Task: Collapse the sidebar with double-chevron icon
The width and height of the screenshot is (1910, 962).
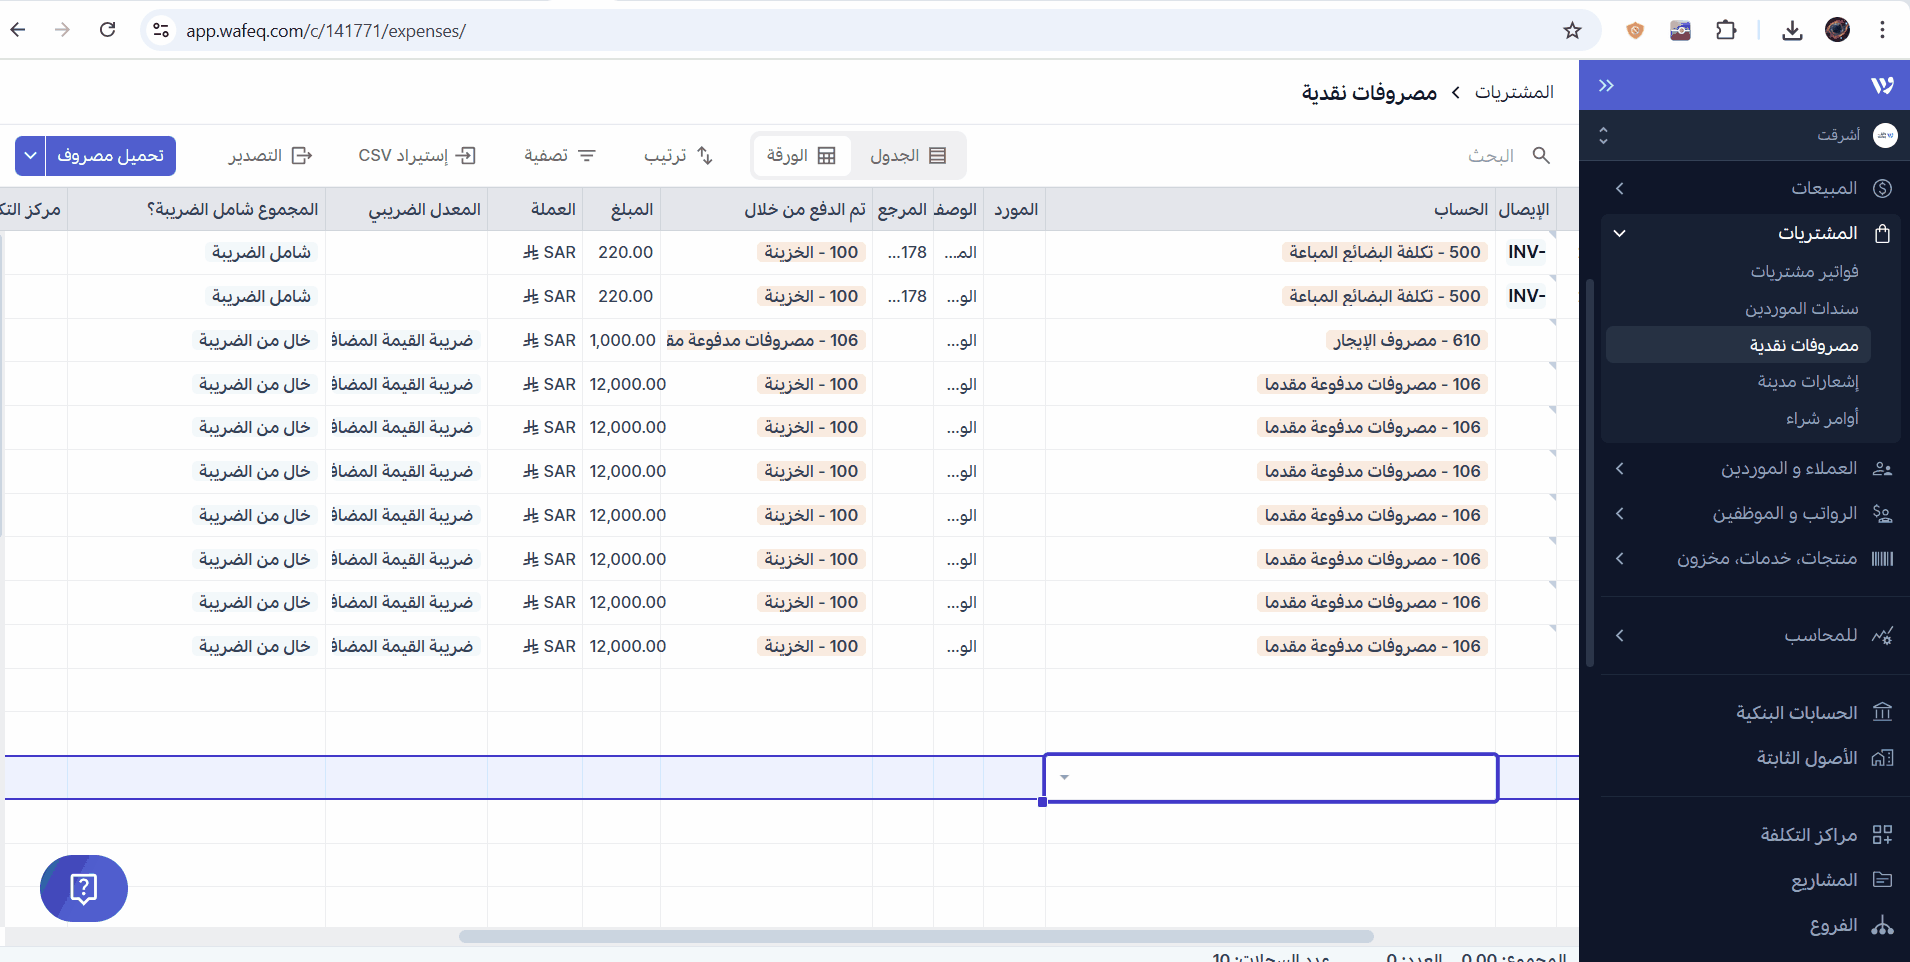Action: coord(1606,86)
